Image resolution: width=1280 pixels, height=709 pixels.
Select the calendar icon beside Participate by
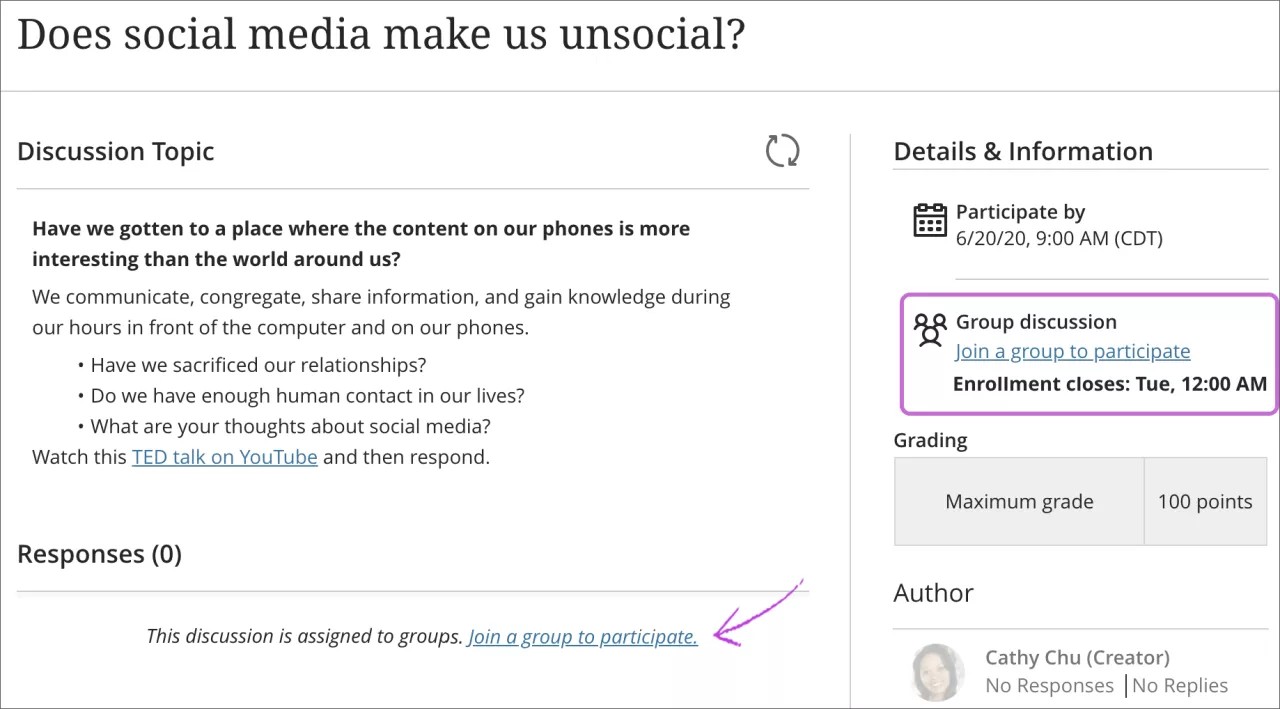pos(930,220)
